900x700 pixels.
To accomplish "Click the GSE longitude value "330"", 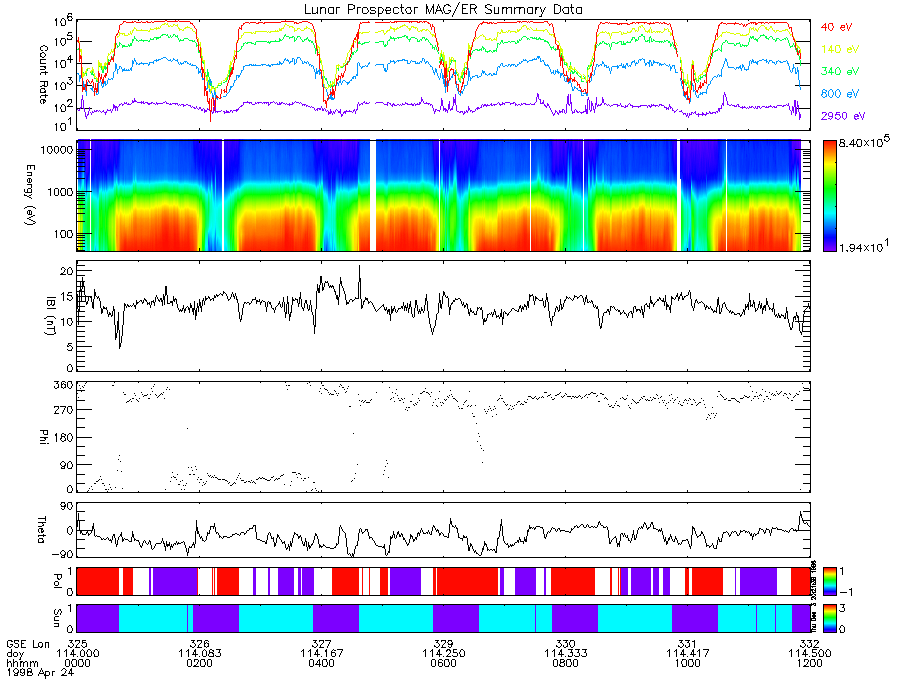I will (x=565, y=644).
